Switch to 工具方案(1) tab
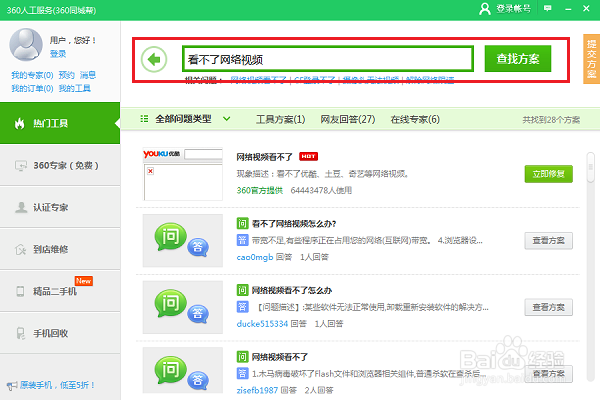This screenshot has width=600, height=400. 280,119
